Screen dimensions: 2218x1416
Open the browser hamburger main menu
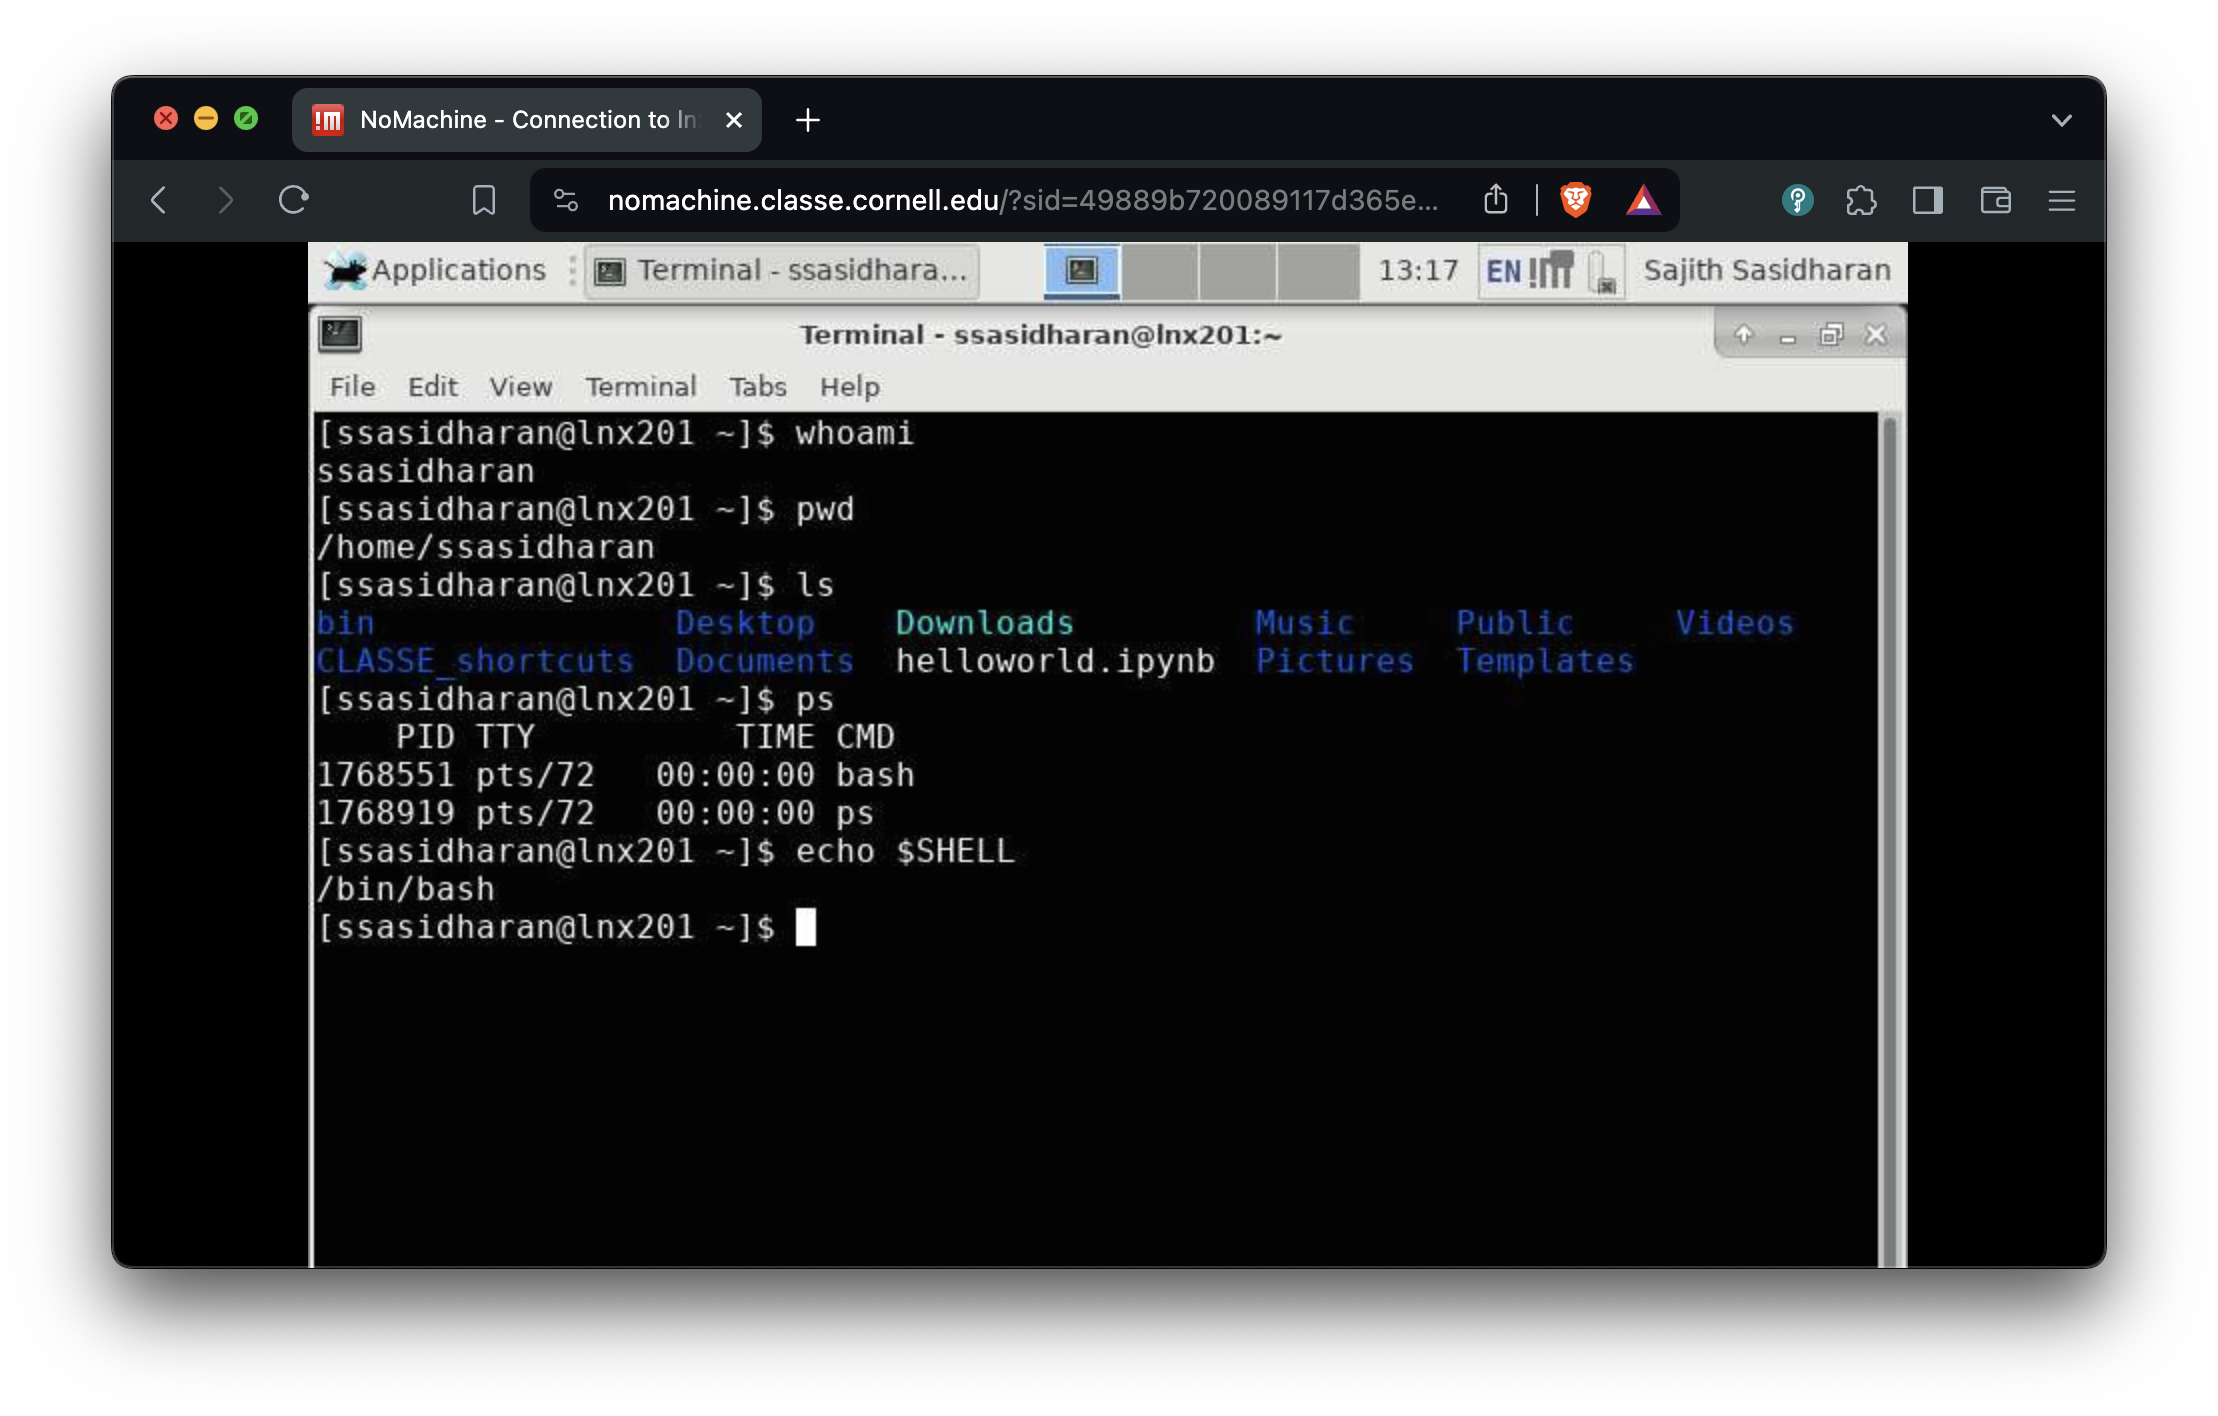coord(2061,200)
